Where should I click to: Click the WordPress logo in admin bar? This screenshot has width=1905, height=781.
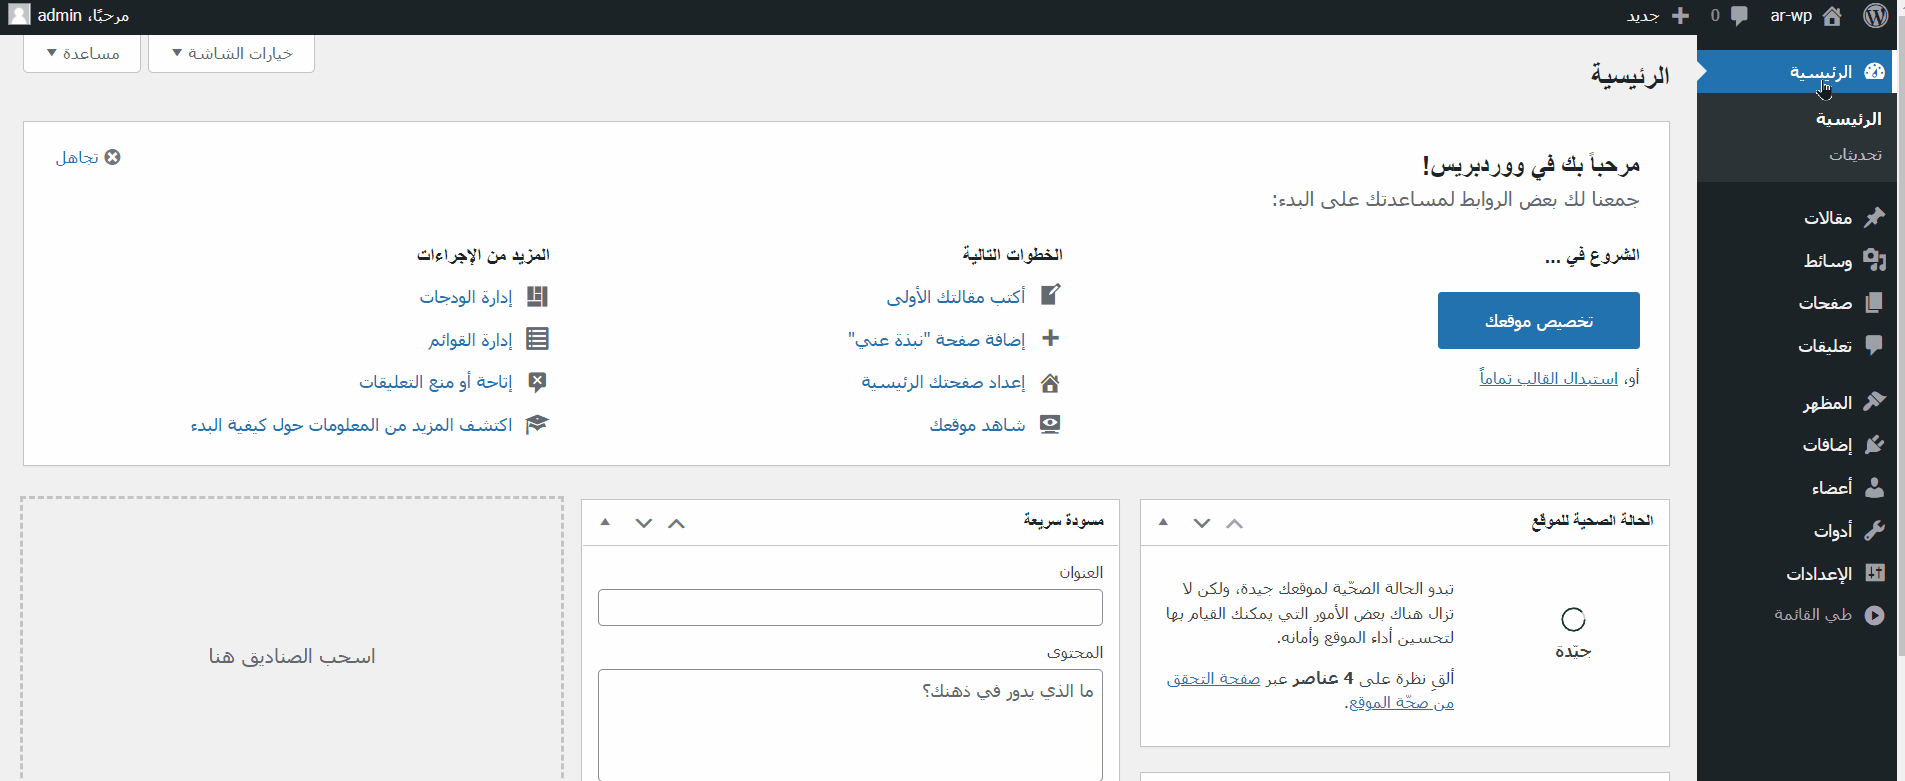click(1875, 16)
